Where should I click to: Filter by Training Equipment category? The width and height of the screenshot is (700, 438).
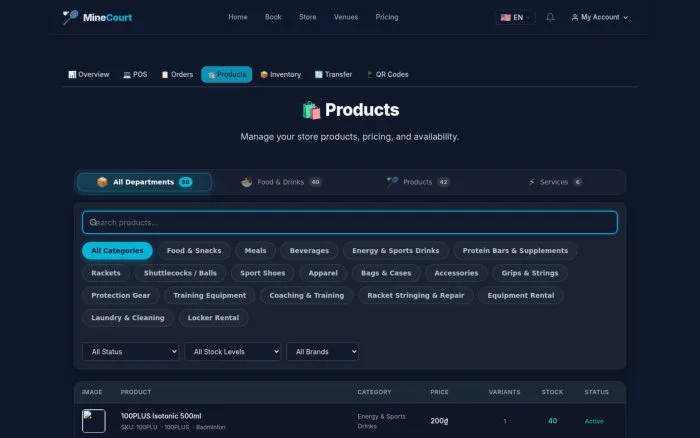[x=210, y=296]
